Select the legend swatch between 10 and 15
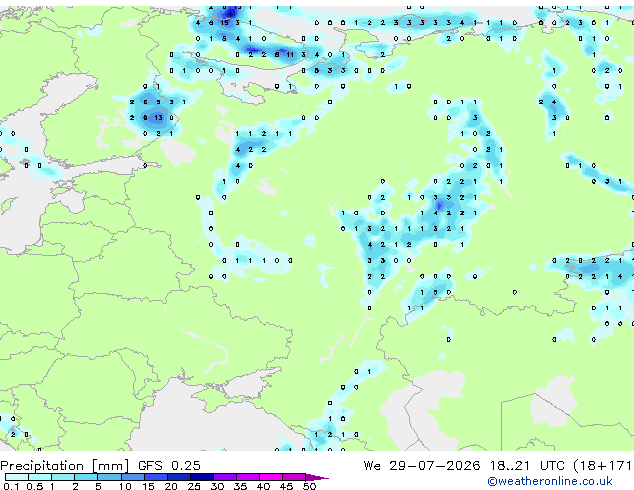This screenshot has height=490, width=634. (133, 477)
